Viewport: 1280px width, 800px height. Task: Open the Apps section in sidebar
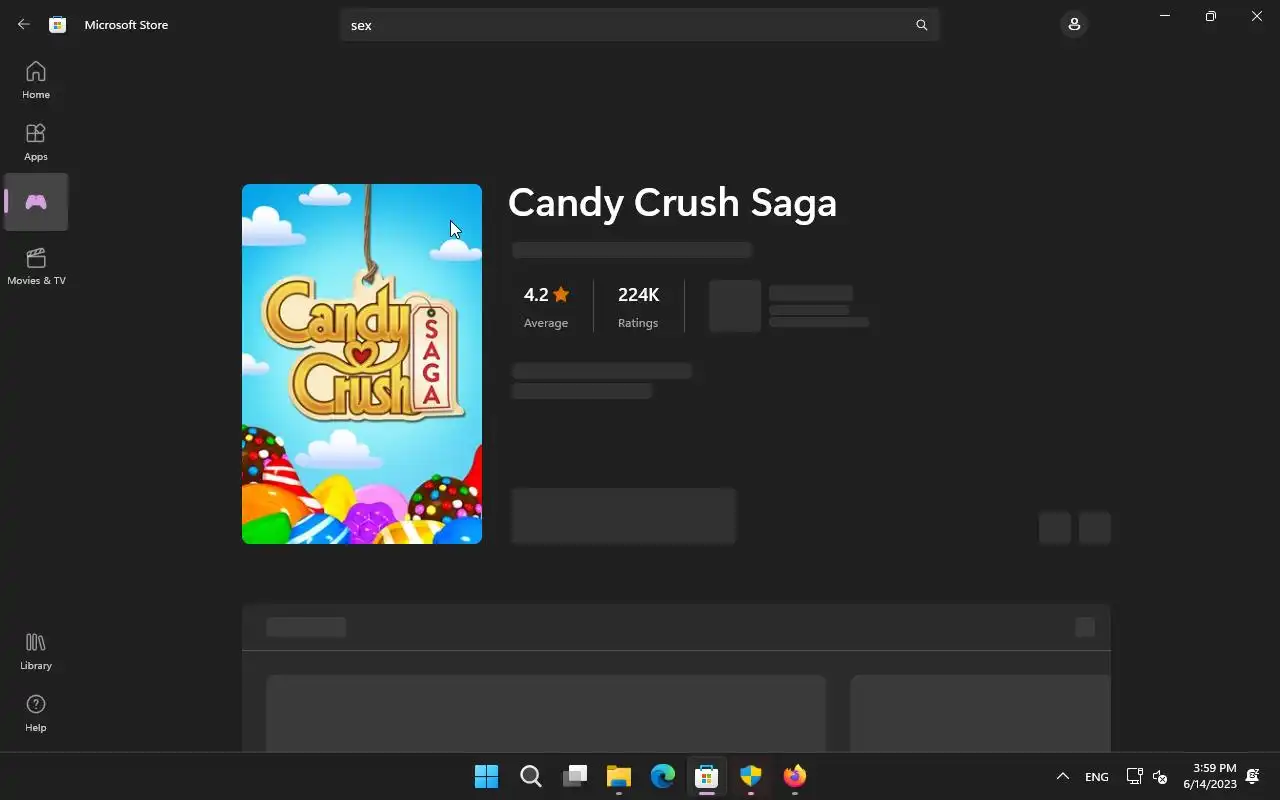point(36,142)
